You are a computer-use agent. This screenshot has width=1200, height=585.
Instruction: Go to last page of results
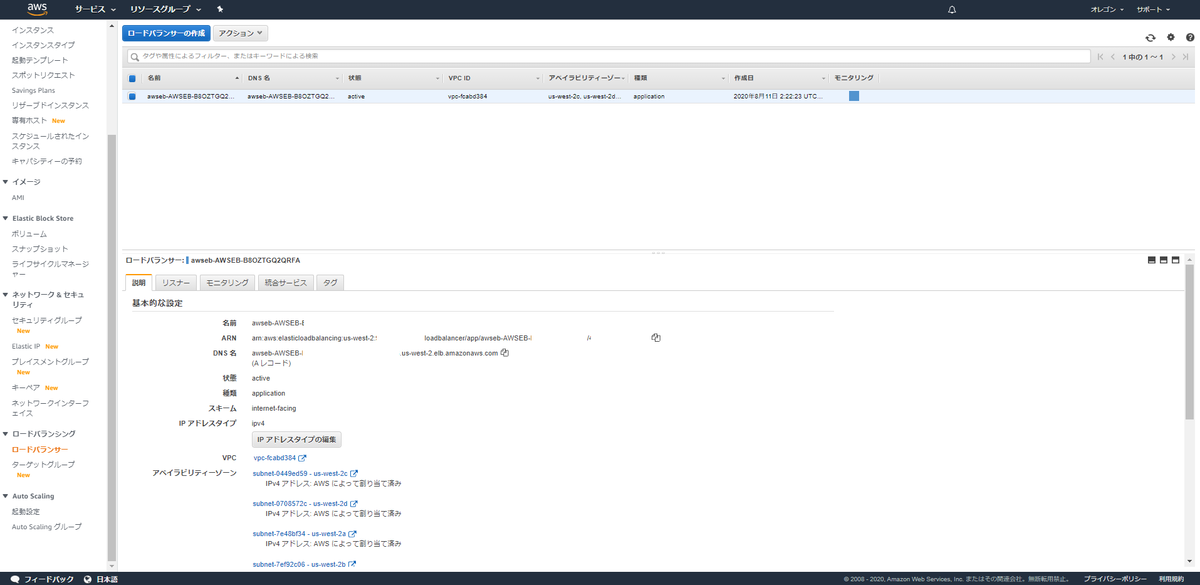tap(1184, 57)
